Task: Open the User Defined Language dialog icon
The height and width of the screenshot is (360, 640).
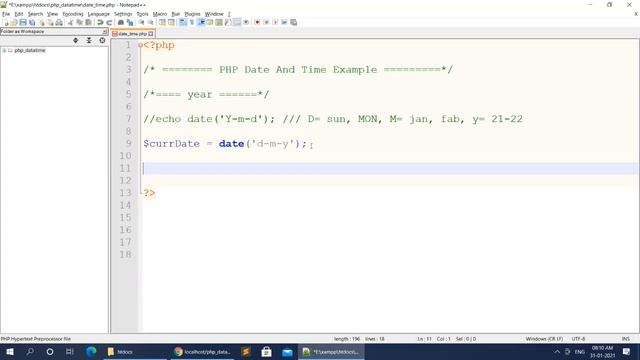Action: (x=210, y=22)
